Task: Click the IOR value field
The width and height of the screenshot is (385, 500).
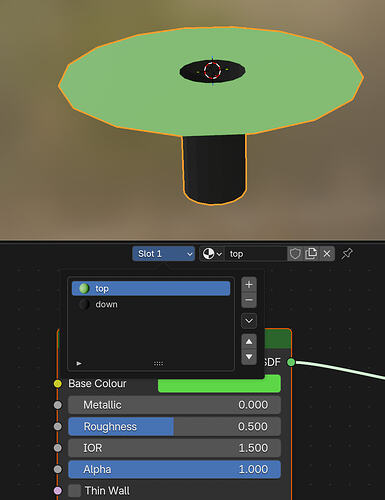Action: (x=174, y=448)
